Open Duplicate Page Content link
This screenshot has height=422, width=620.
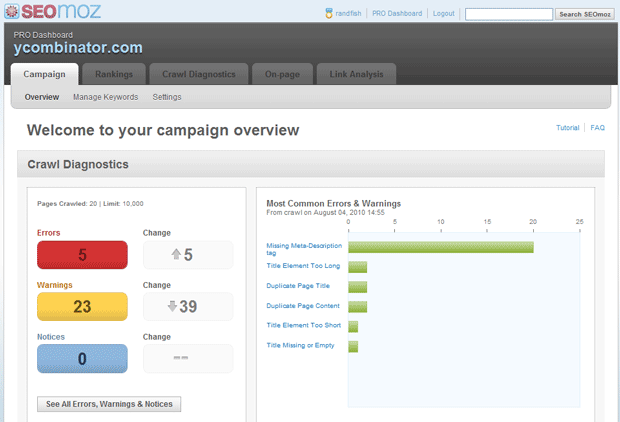click(303, 306)
